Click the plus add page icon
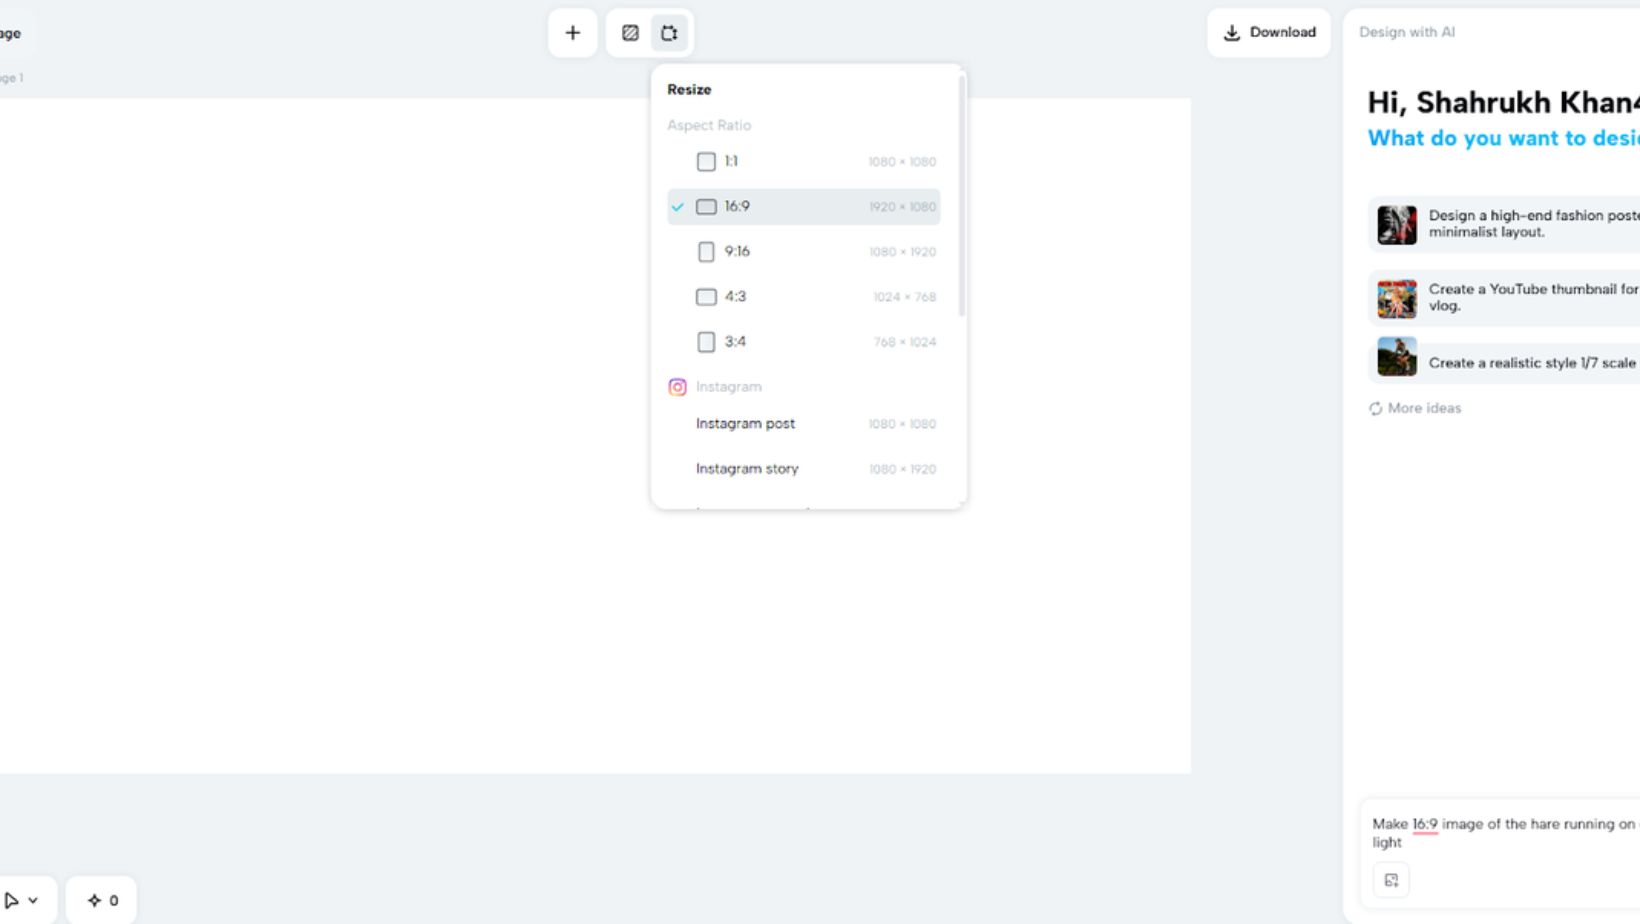This screenshot has height=924, width=1640. point(572,33)
